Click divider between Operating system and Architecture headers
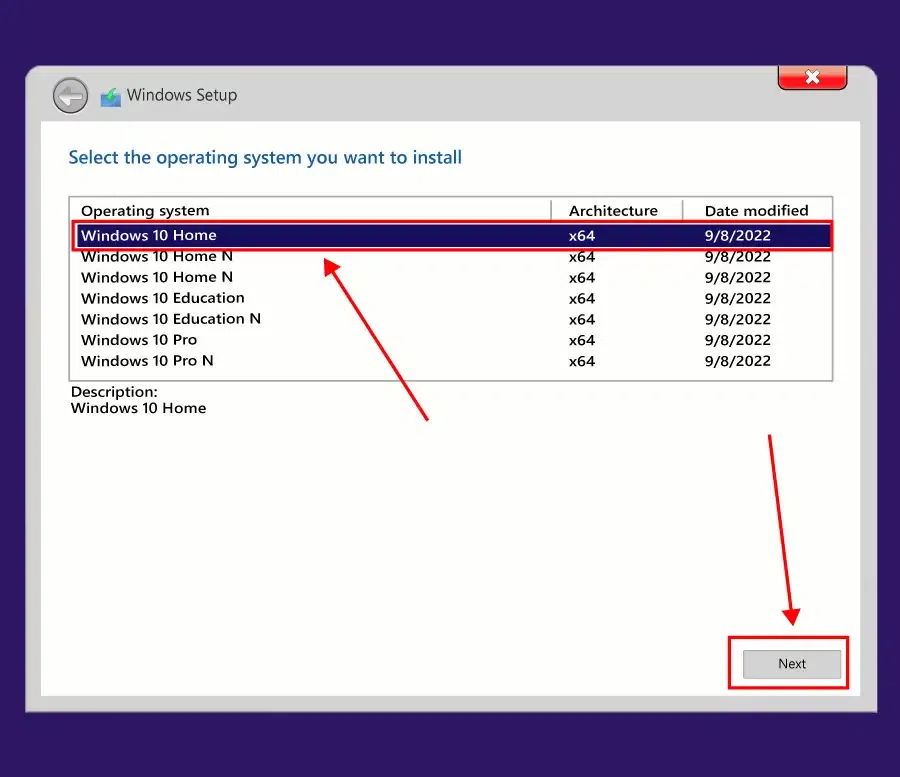Viewport: 900px width, 777px height. (x=551, y=211)
